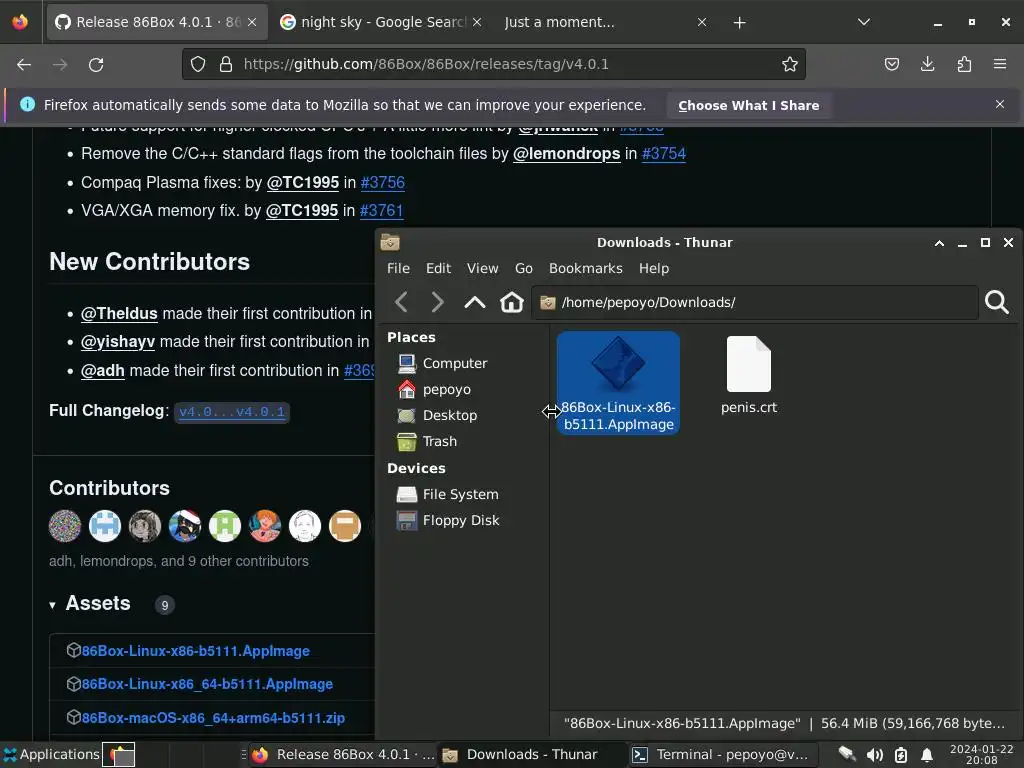
Task: Click power manager battery tray icon
Action: pos(901,755)
